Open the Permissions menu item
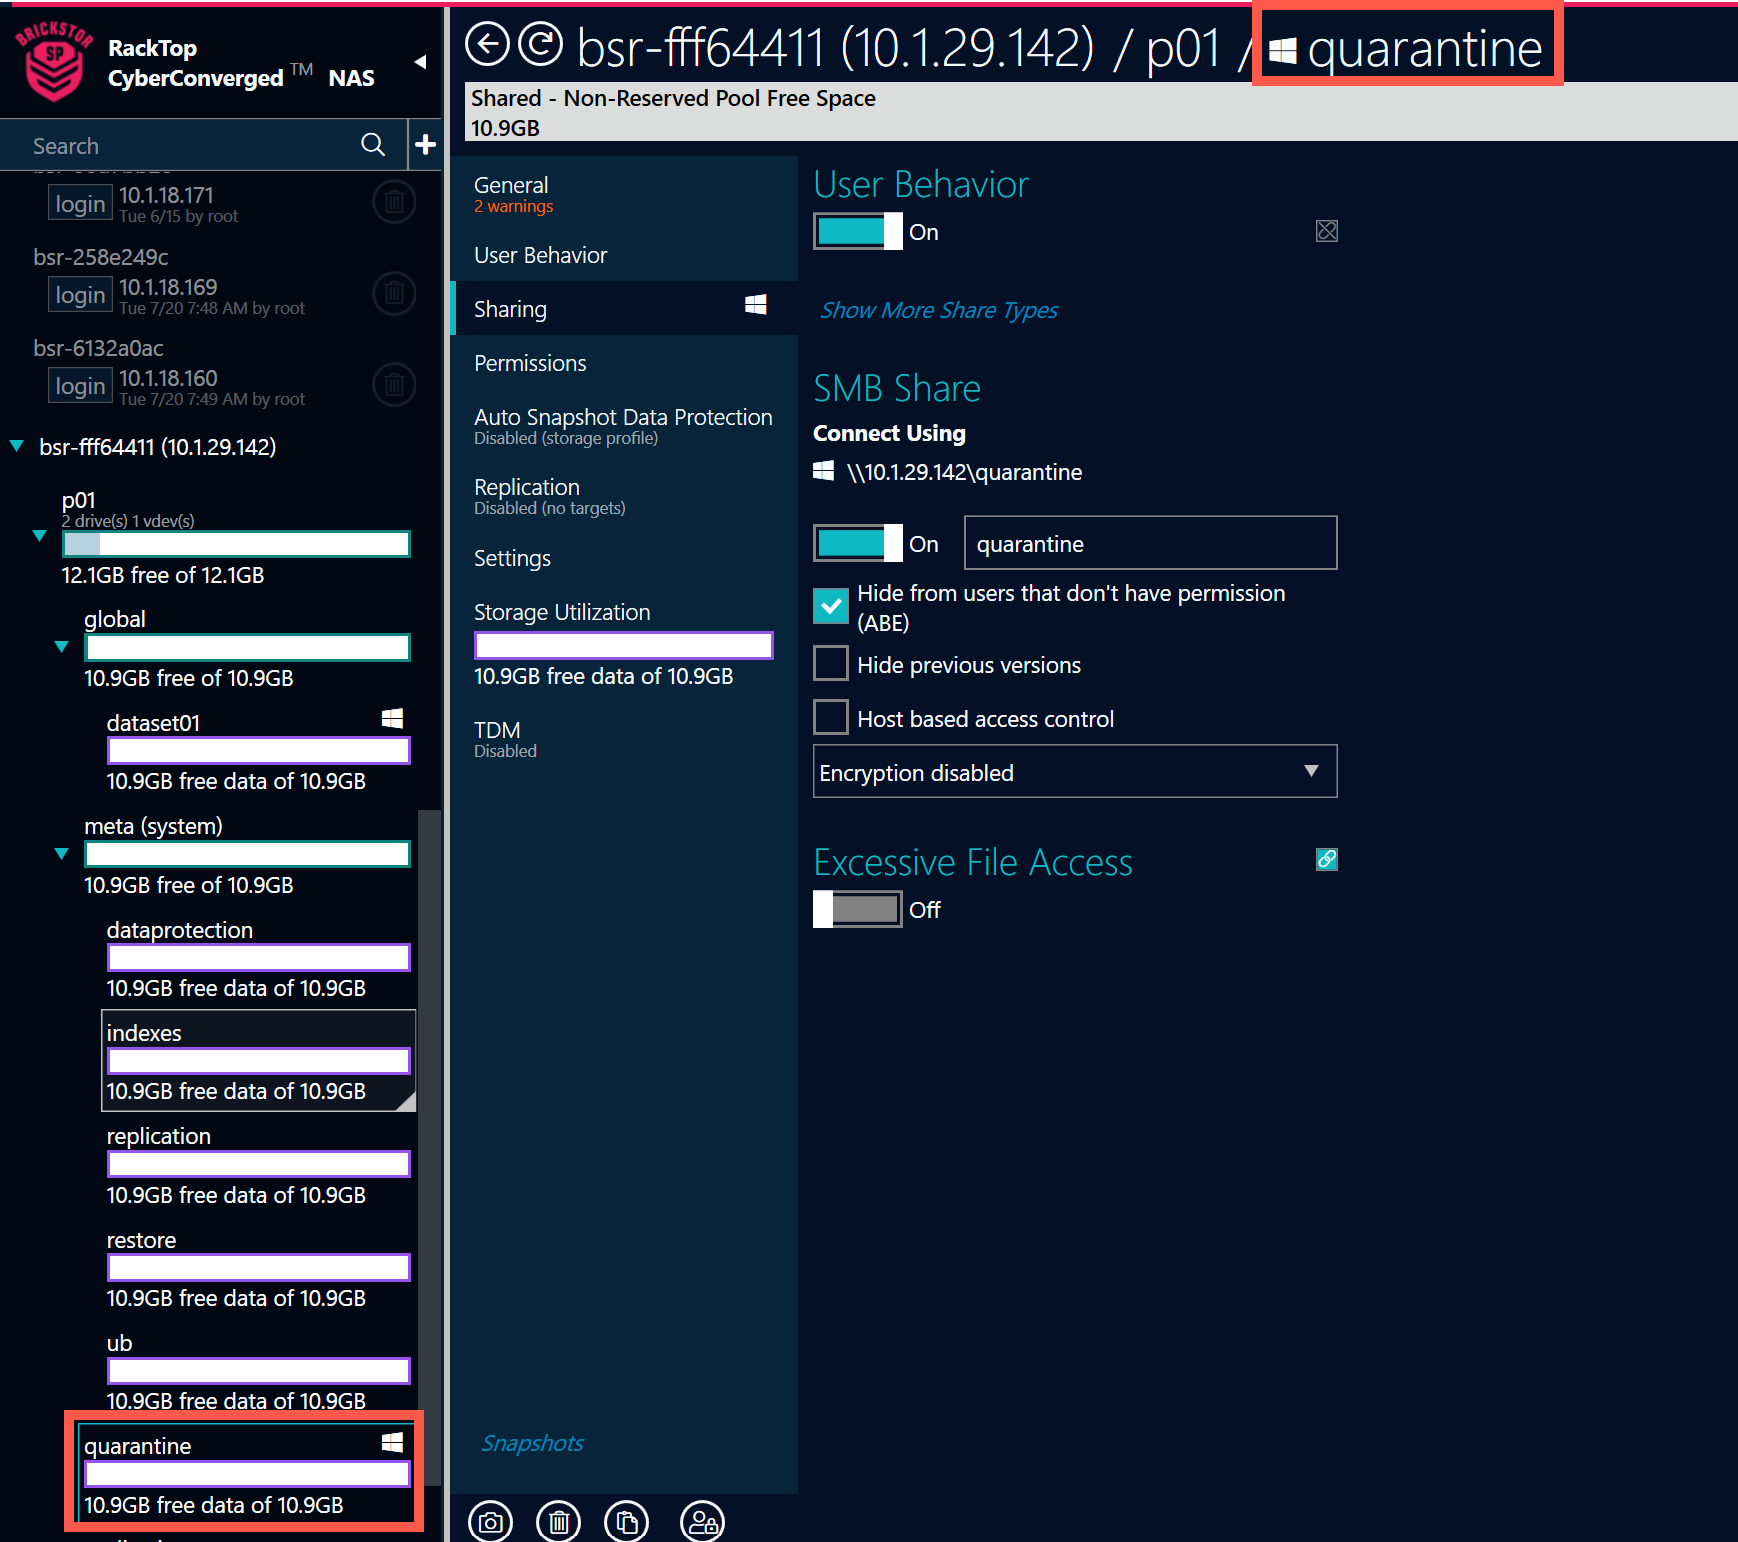The width and height of the screenshot is (1738, 1542). point(530,363)
